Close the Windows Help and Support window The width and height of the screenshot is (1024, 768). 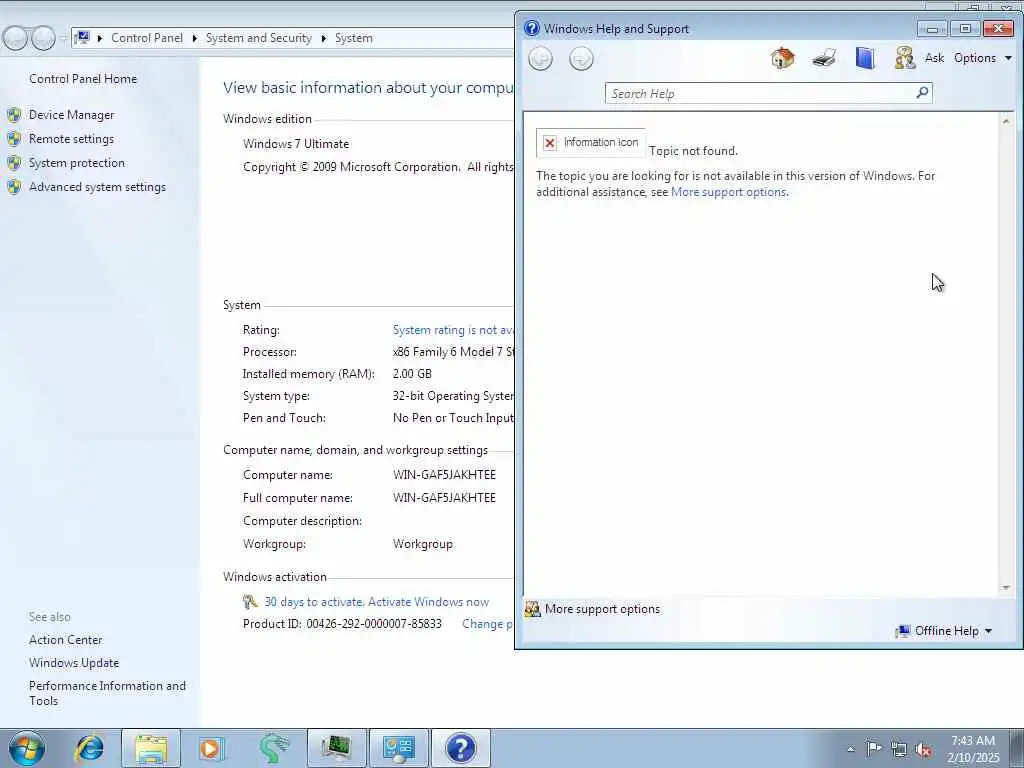[x=997, y=29]
